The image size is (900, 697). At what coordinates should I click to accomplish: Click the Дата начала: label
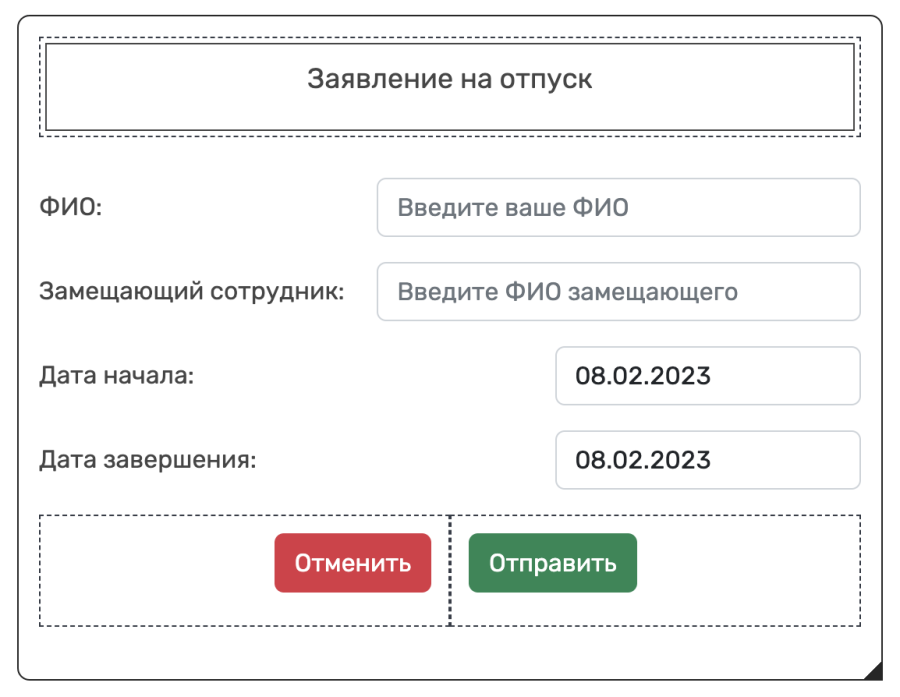point(117,375)
